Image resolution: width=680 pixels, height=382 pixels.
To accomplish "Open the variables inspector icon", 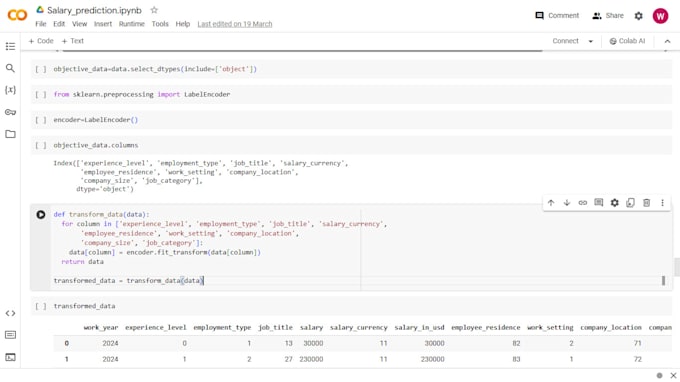I will tap(10, 90).
